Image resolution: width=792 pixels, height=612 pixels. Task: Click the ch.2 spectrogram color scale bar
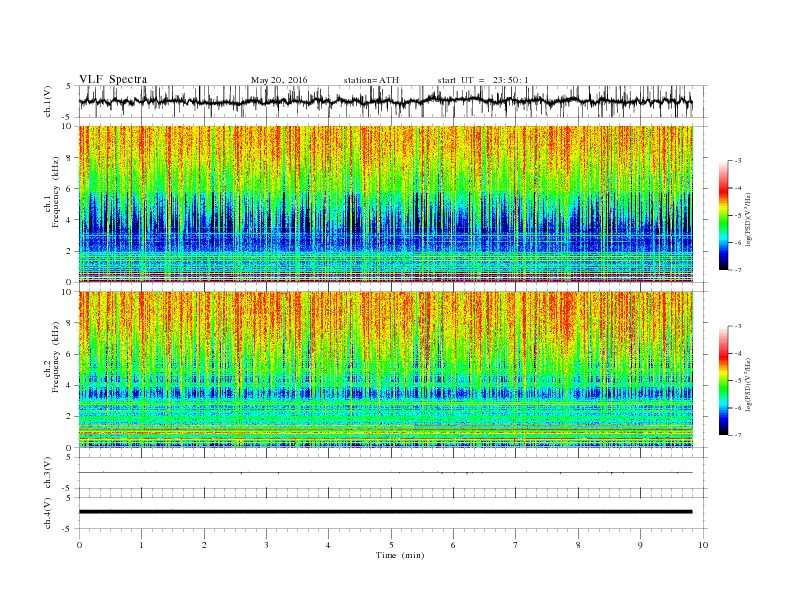pos(724,380)
